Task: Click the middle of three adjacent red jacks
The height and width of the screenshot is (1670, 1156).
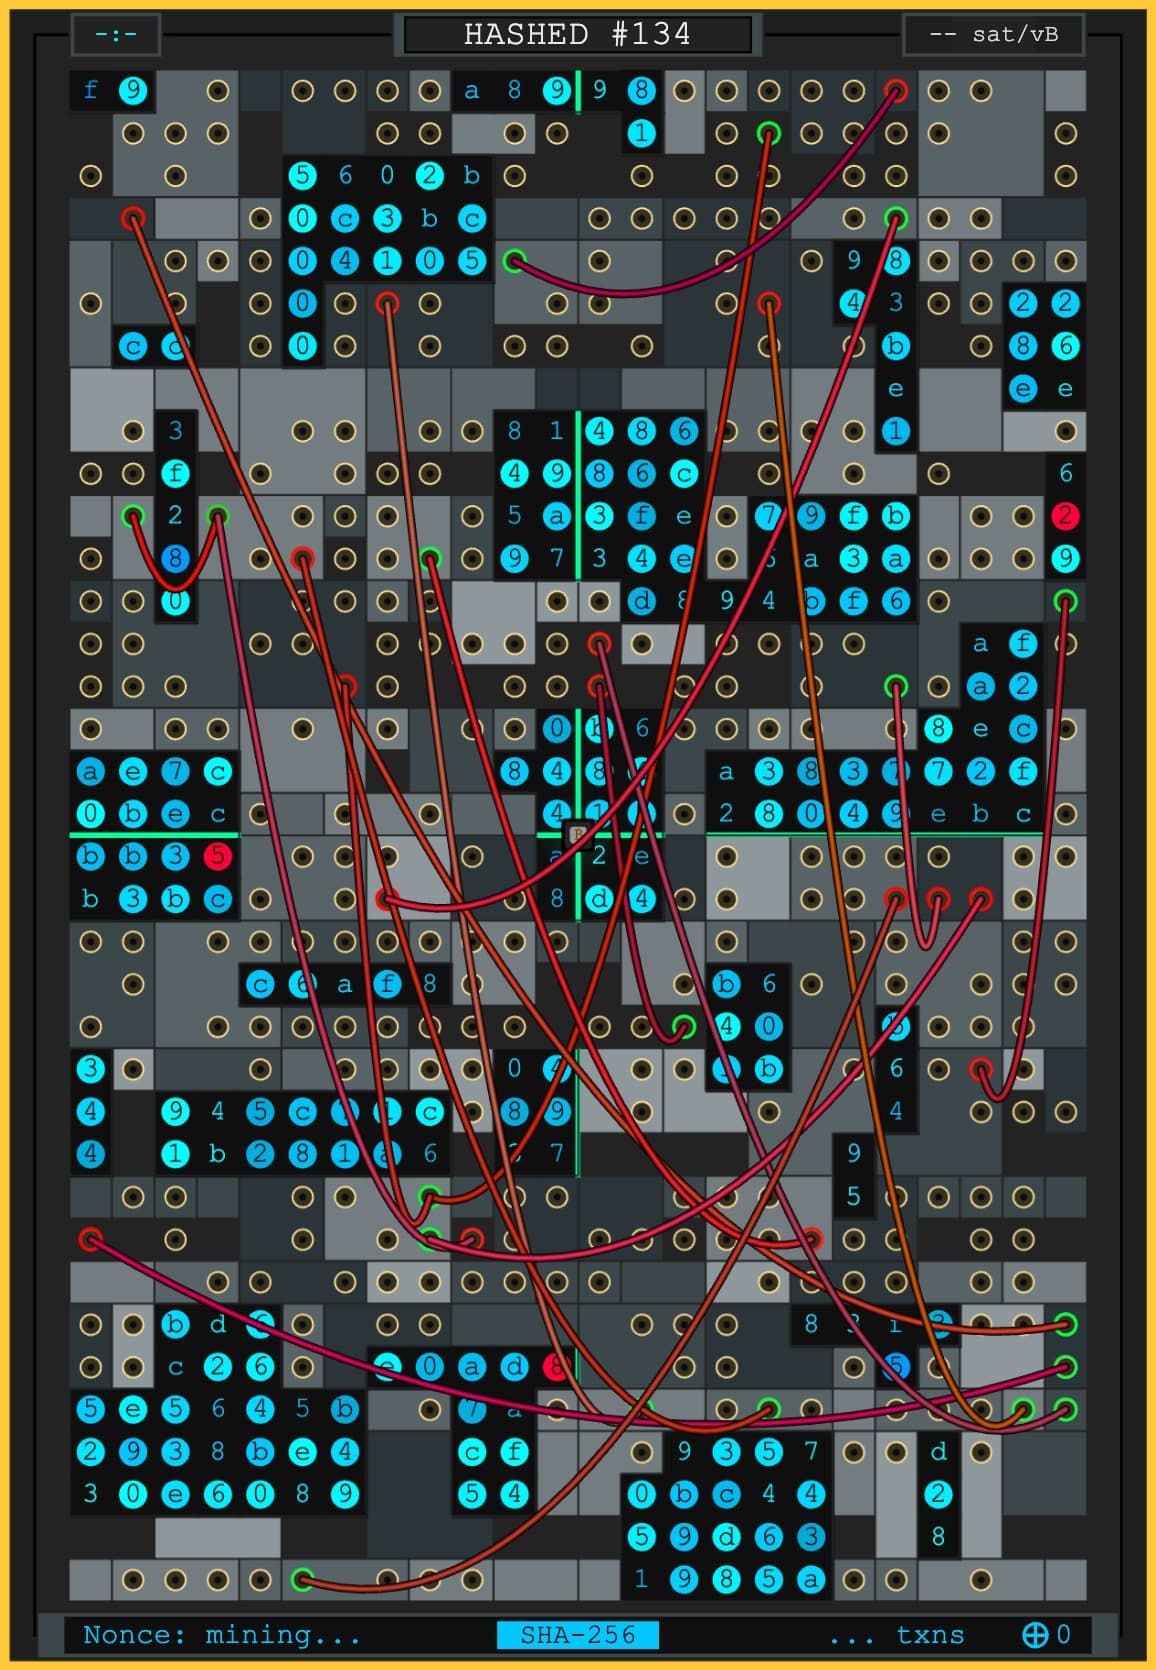Action: (x=938, y=898)
